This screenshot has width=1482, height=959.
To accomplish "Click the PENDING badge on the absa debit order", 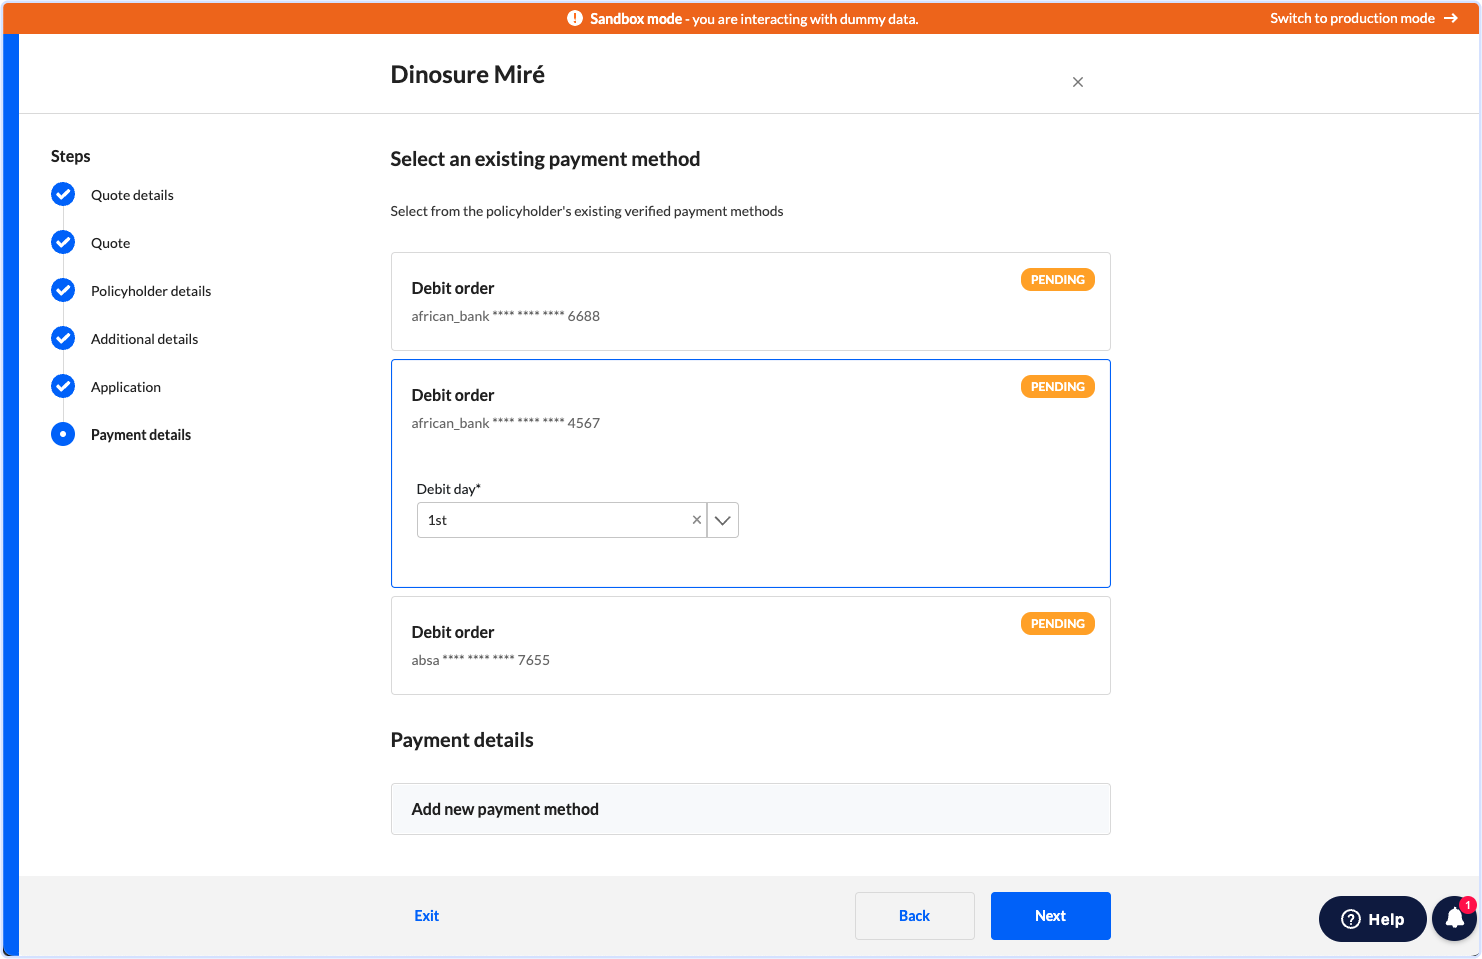I will 1057,623.
